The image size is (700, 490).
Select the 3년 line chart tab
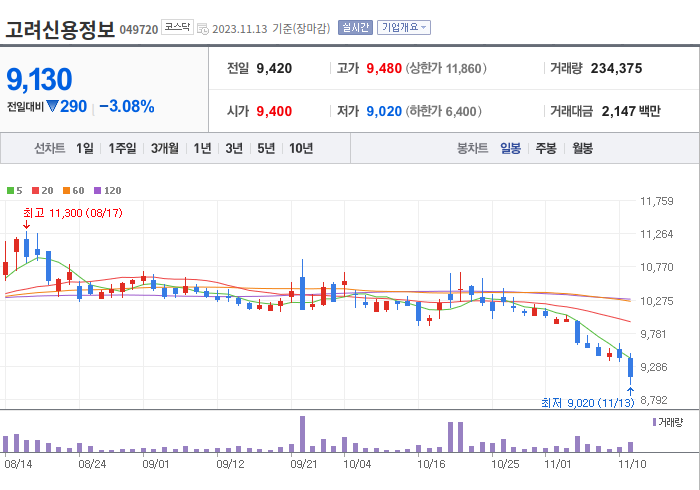click(x=234, y=148)
